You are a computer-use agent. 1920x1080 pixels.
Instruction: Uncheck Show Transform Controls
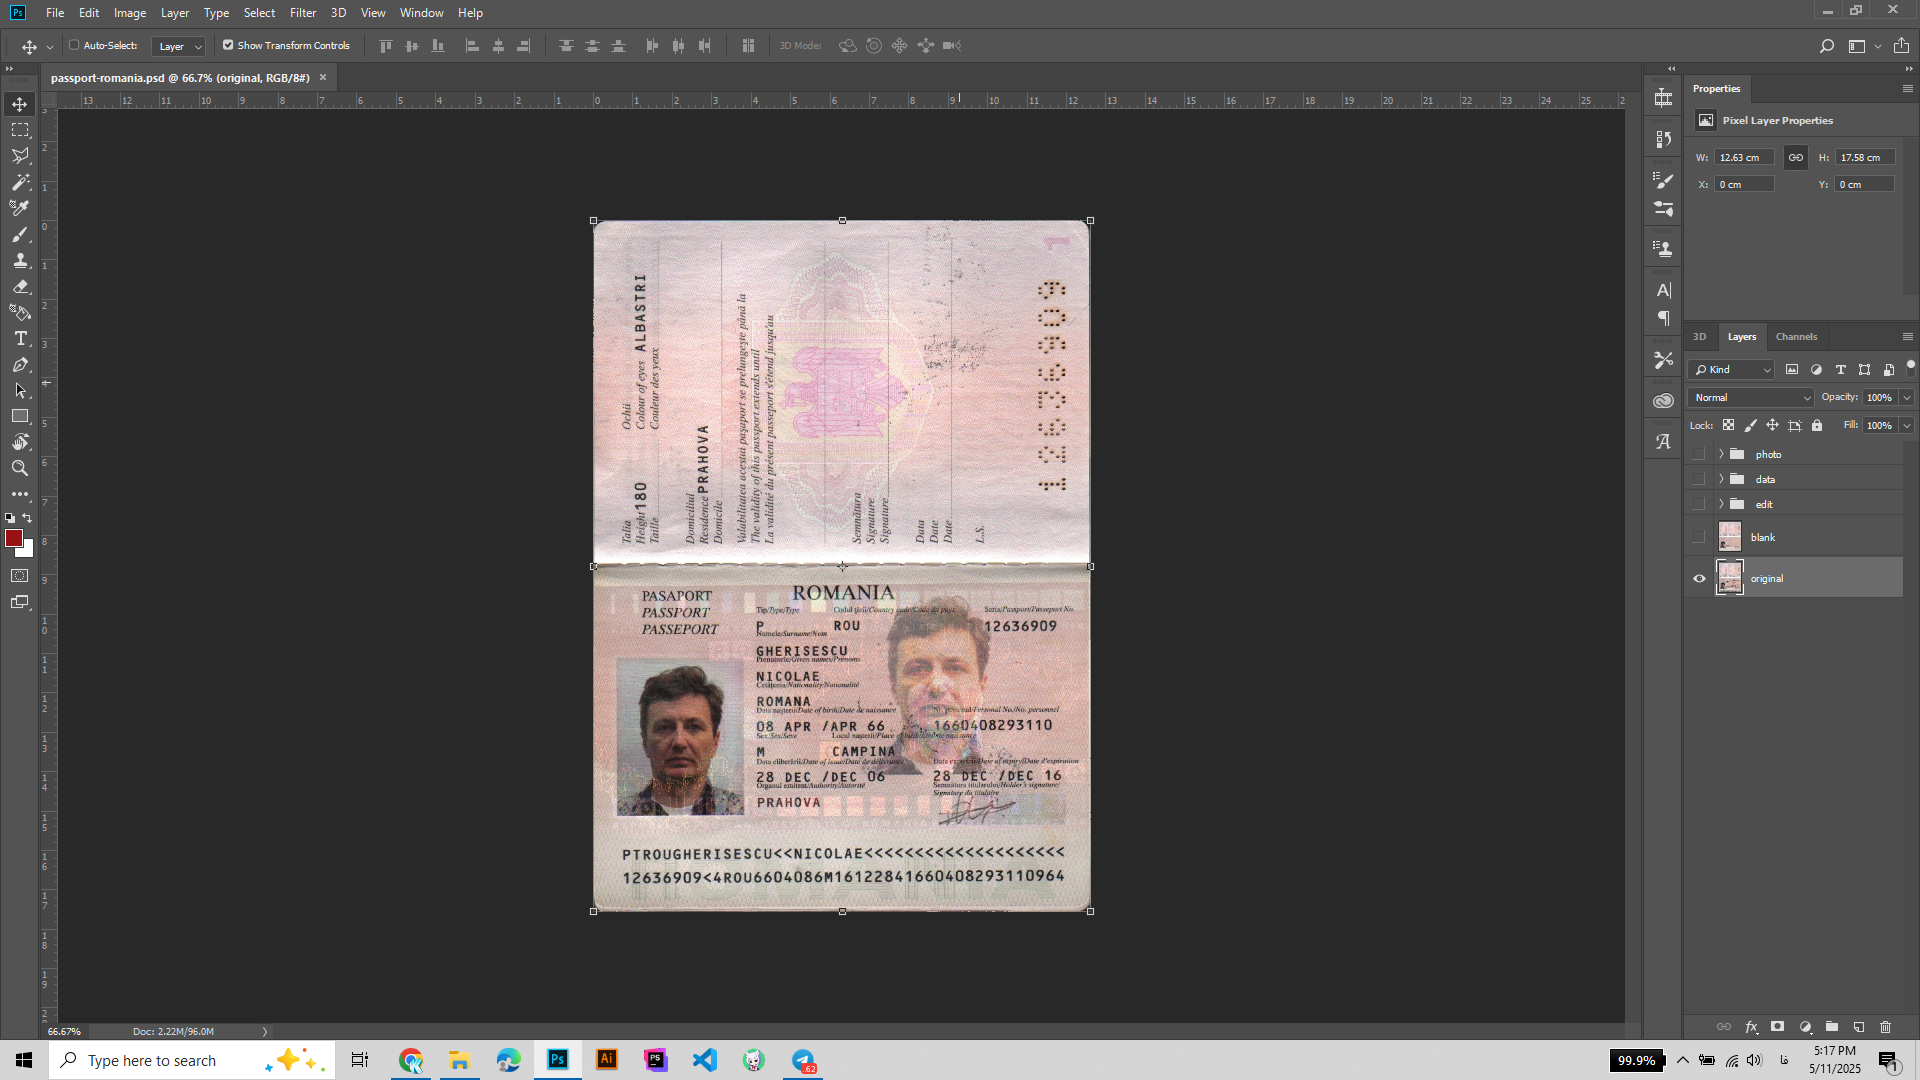click(228, 45)
